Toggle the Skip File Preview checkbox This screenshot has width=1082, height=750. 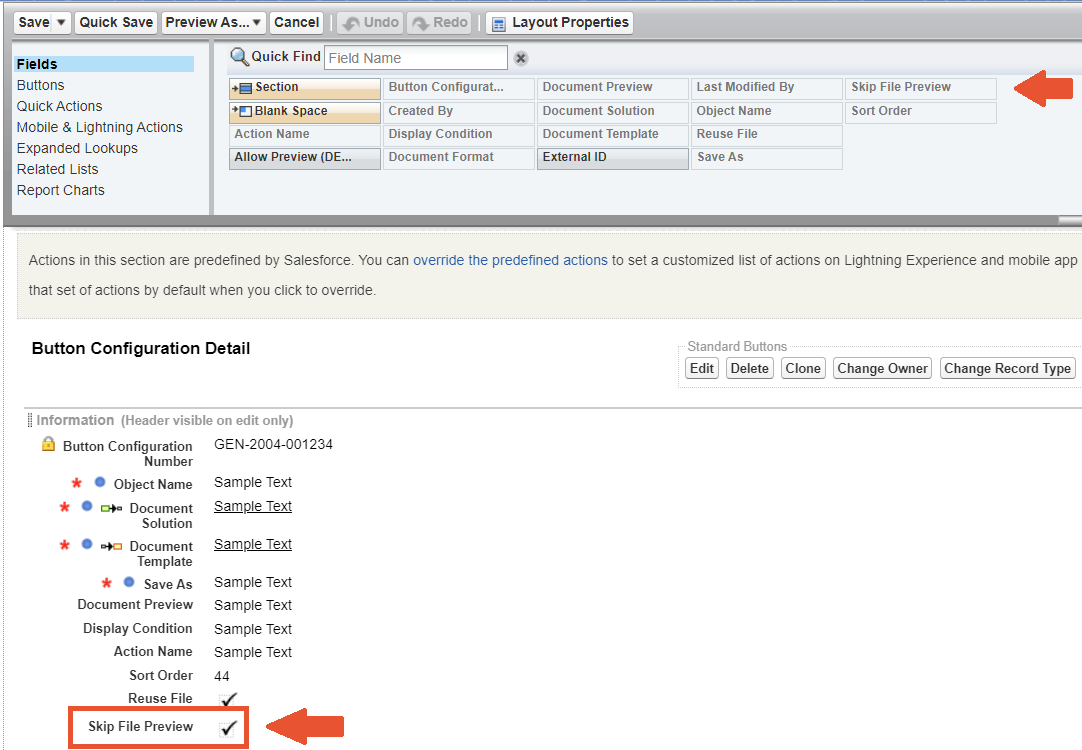click(229, 727)
